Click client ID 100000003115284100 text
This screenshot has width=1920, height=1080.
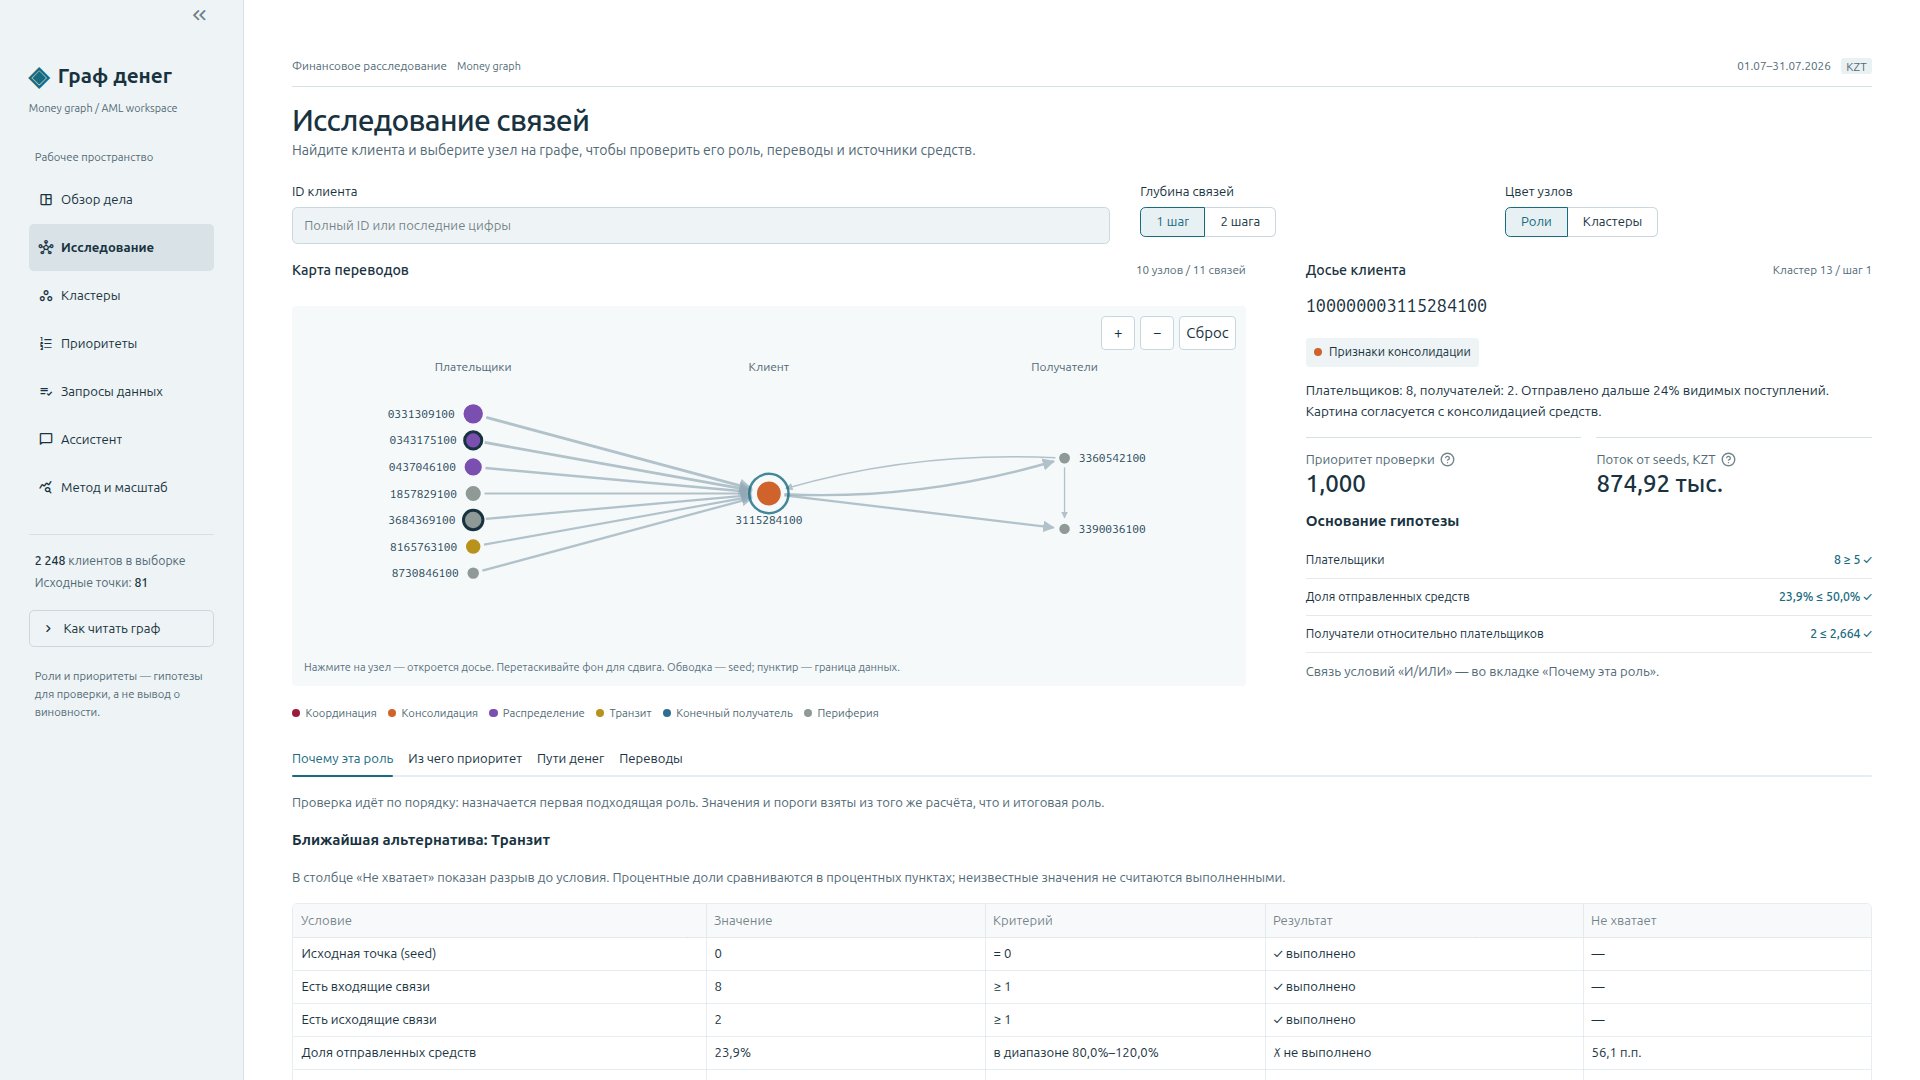pos(1396,306)
